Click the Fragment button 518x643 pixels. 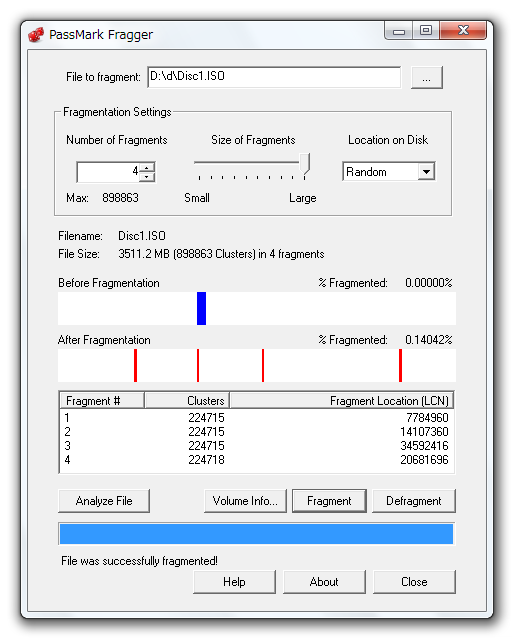(329, 501)
